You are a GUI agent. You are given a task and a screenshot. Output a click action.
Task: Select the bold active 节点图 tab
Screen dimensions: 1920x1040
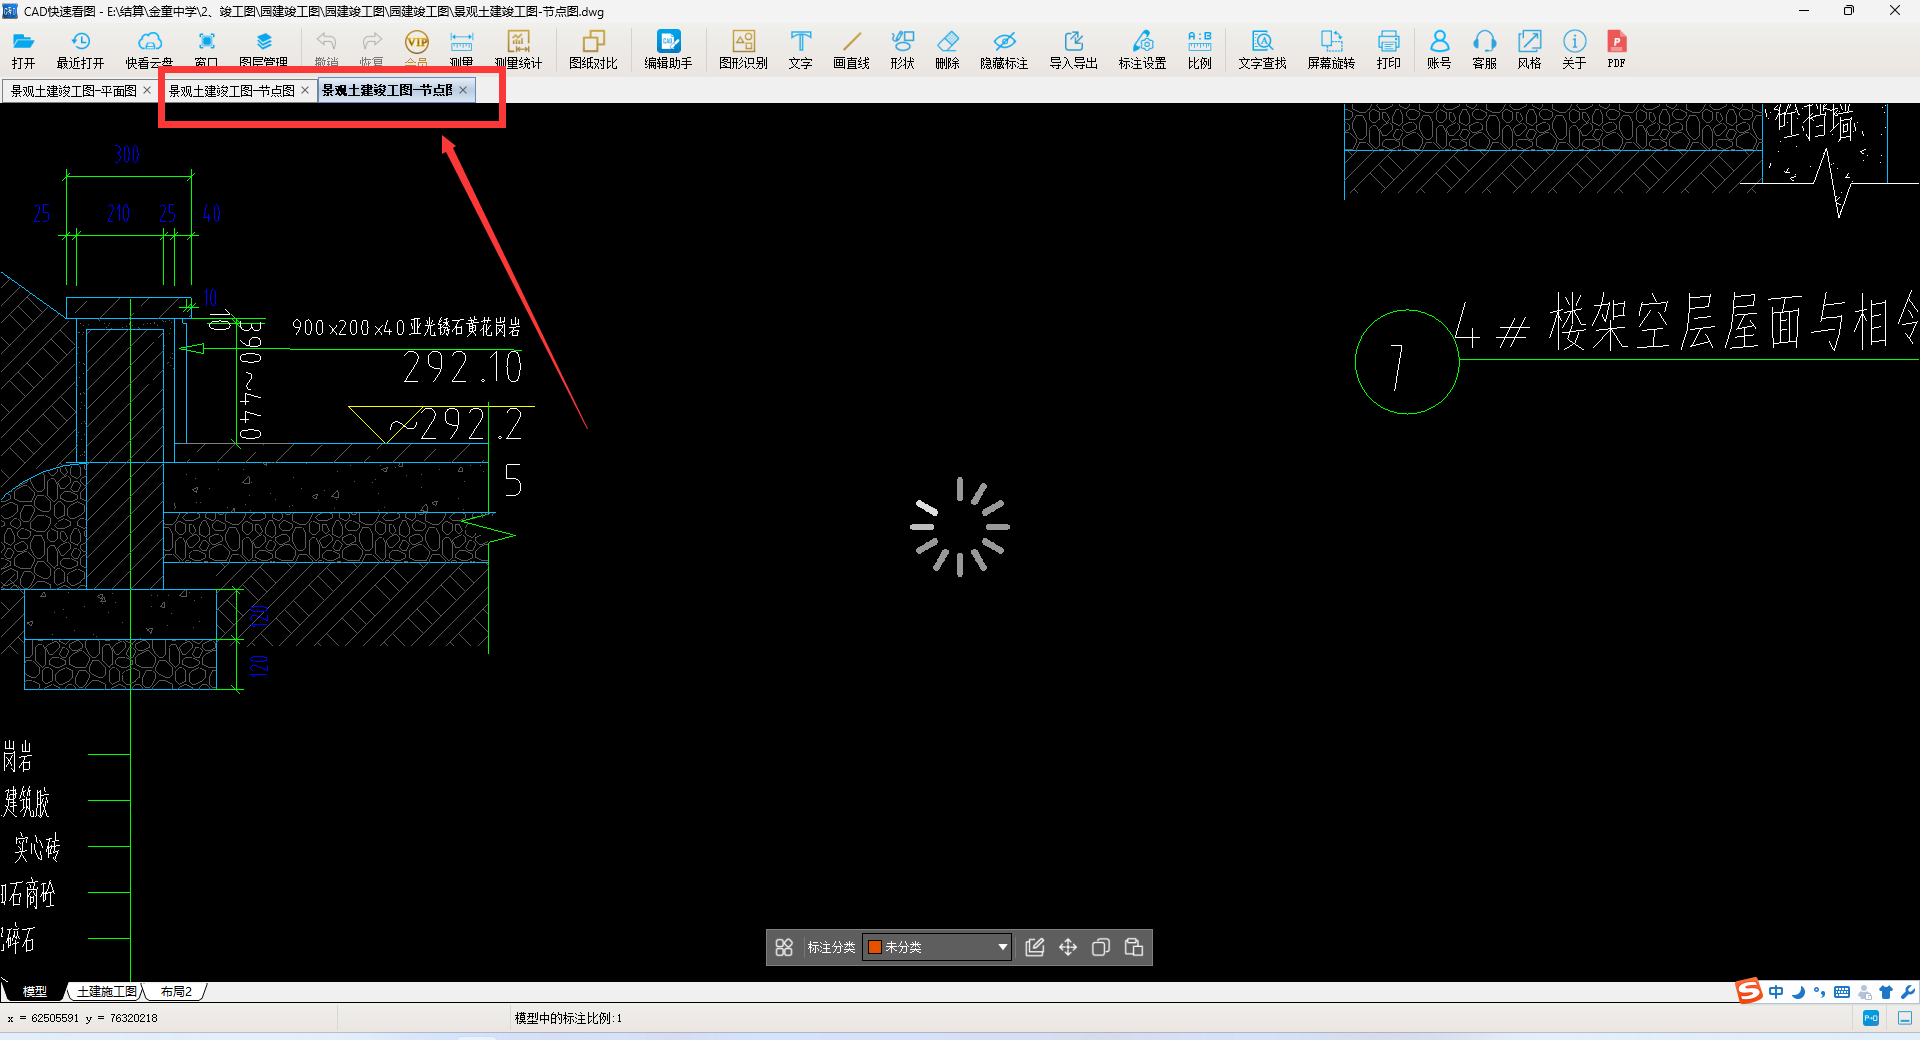[x=387, y=90]
